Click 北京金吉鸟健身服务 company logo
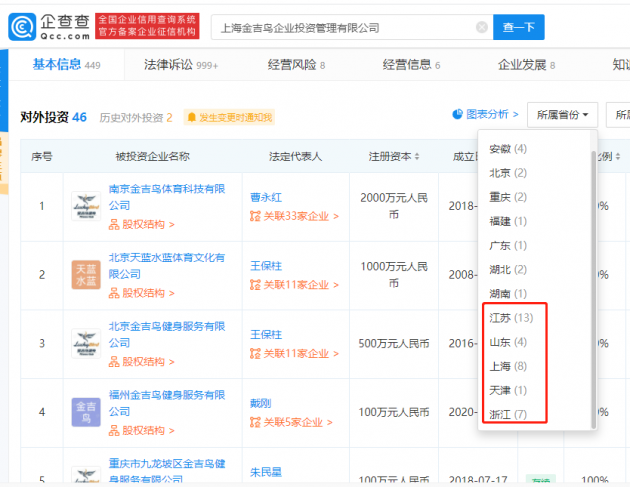 pos(86,343)
